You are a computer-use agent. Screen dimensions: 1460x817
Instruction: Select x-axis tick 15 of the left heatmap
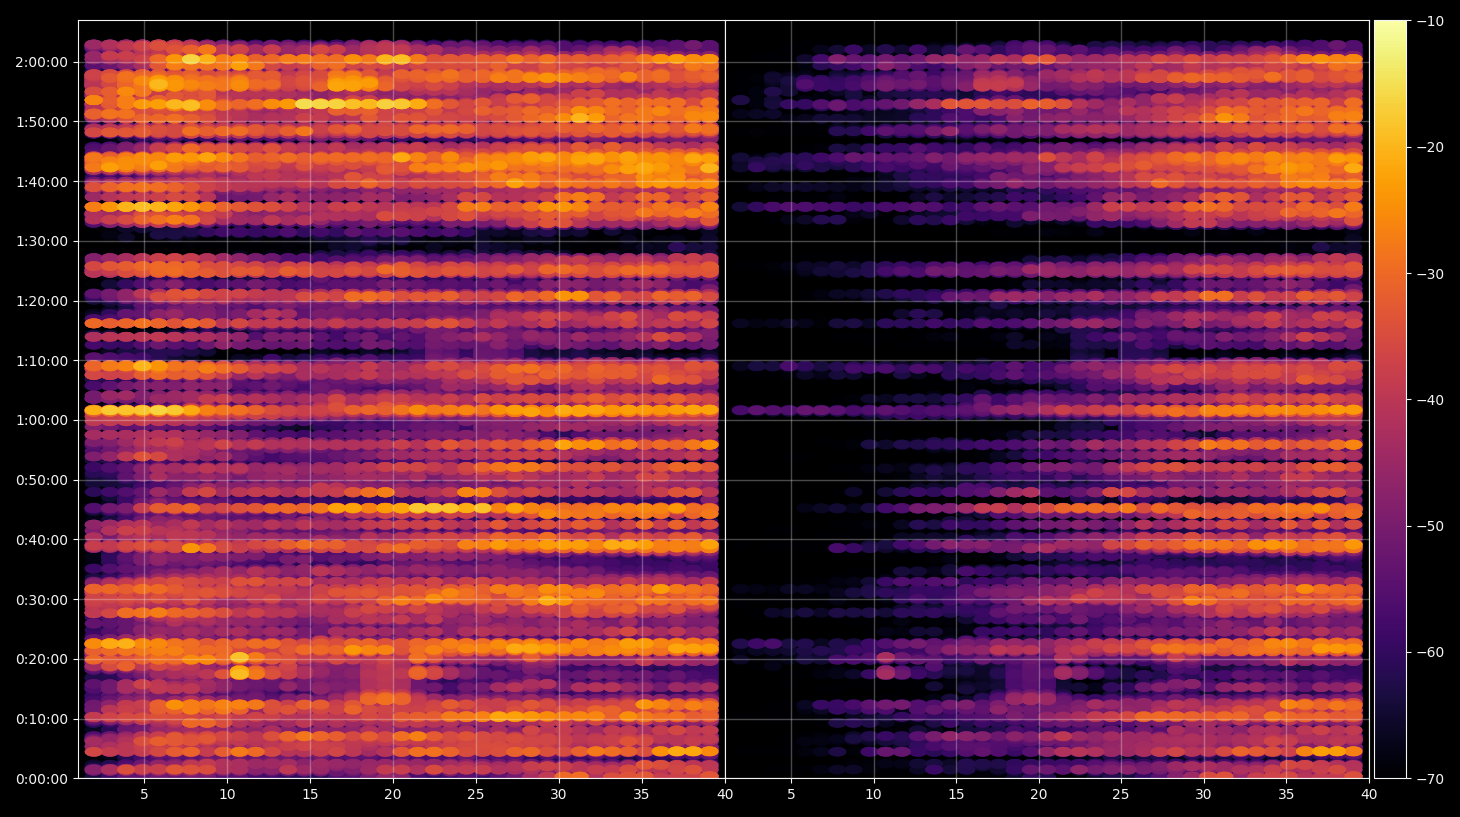(310, 795)
